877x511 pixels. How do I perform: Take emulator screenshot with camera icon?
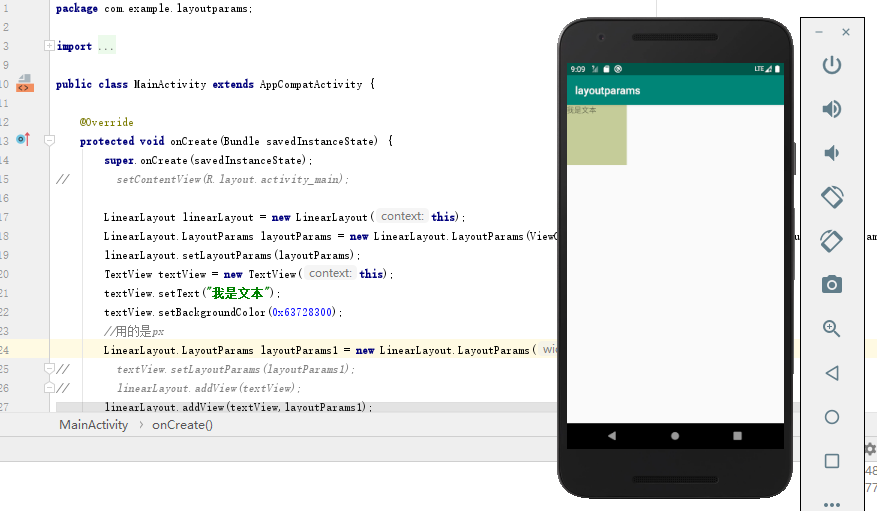pyautogui.click(x=832, y=285)
